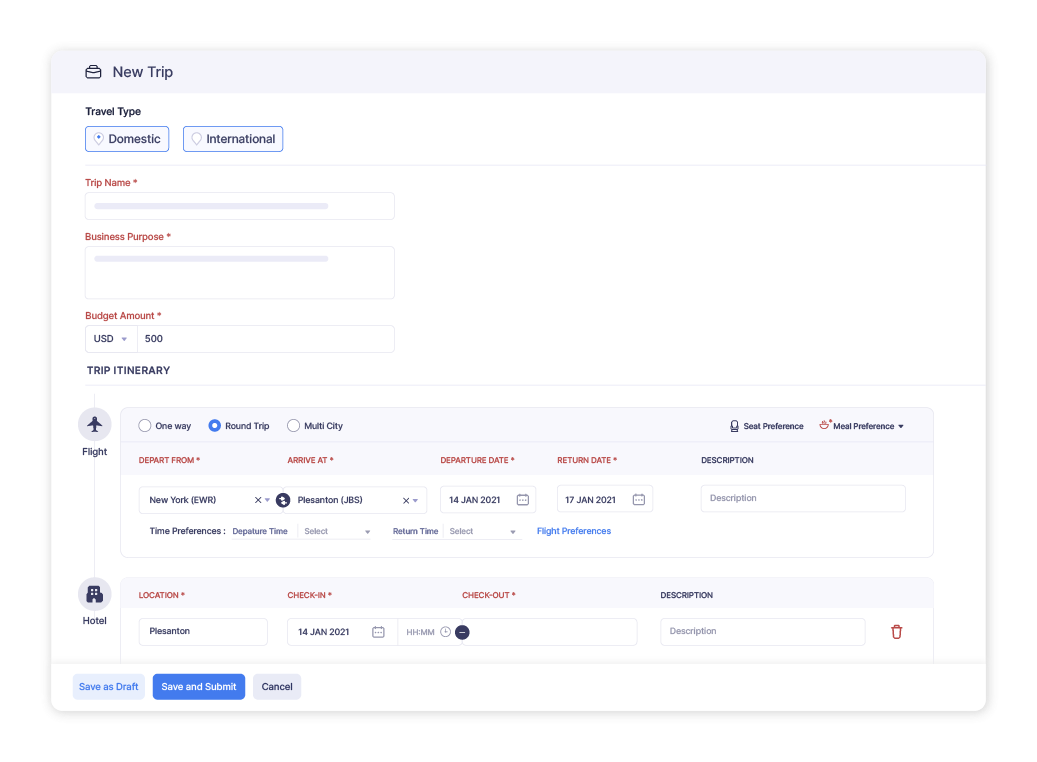Click inside the Trip Name field
The height and width of the screenshot is (762, 1037).
(x=239, y=206)
